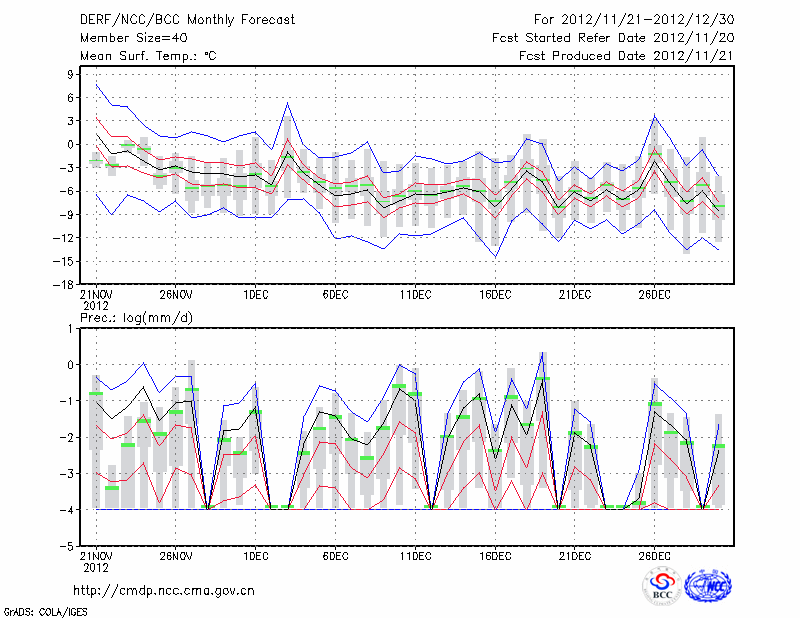
Task: Click 21DEC tick on the precipitation chart
Action: 575,556
